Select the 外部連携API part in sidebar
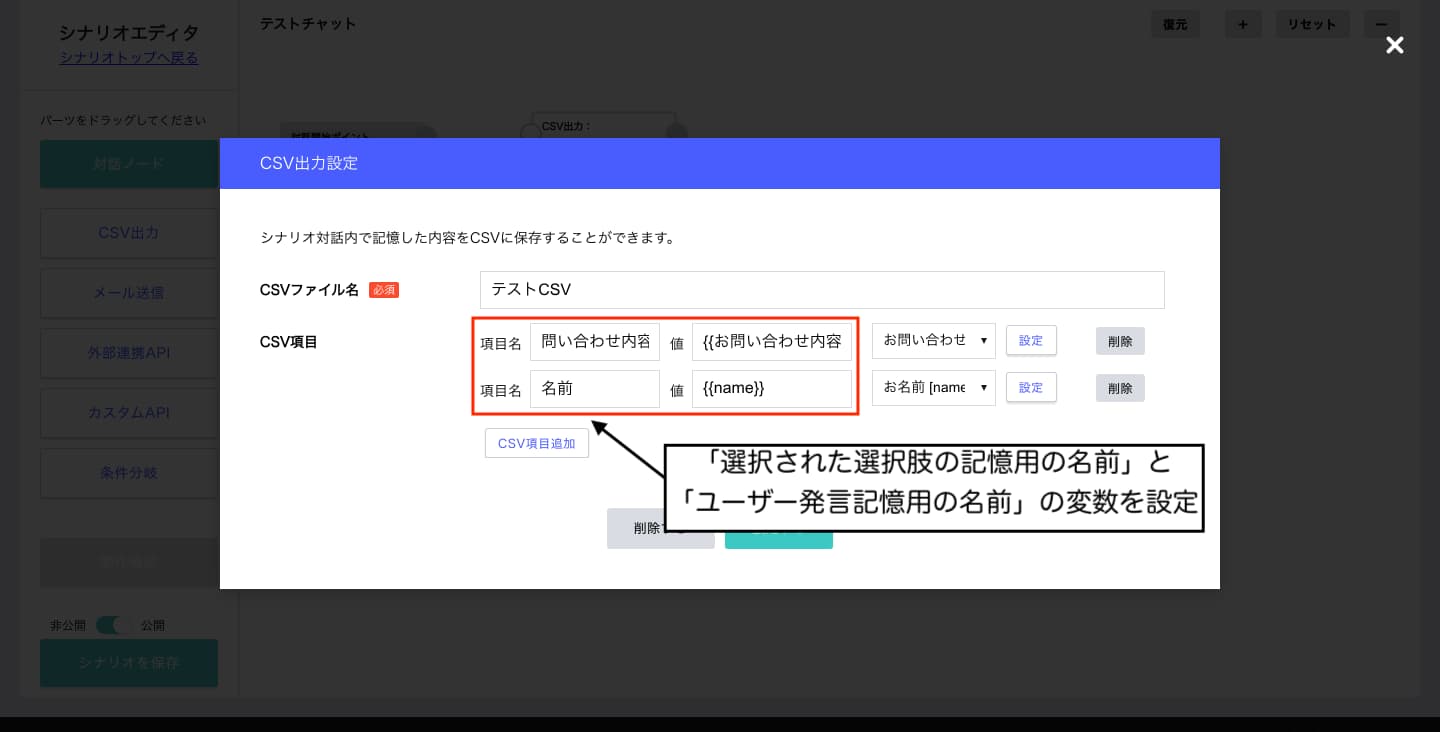 (x=129, y=353)
